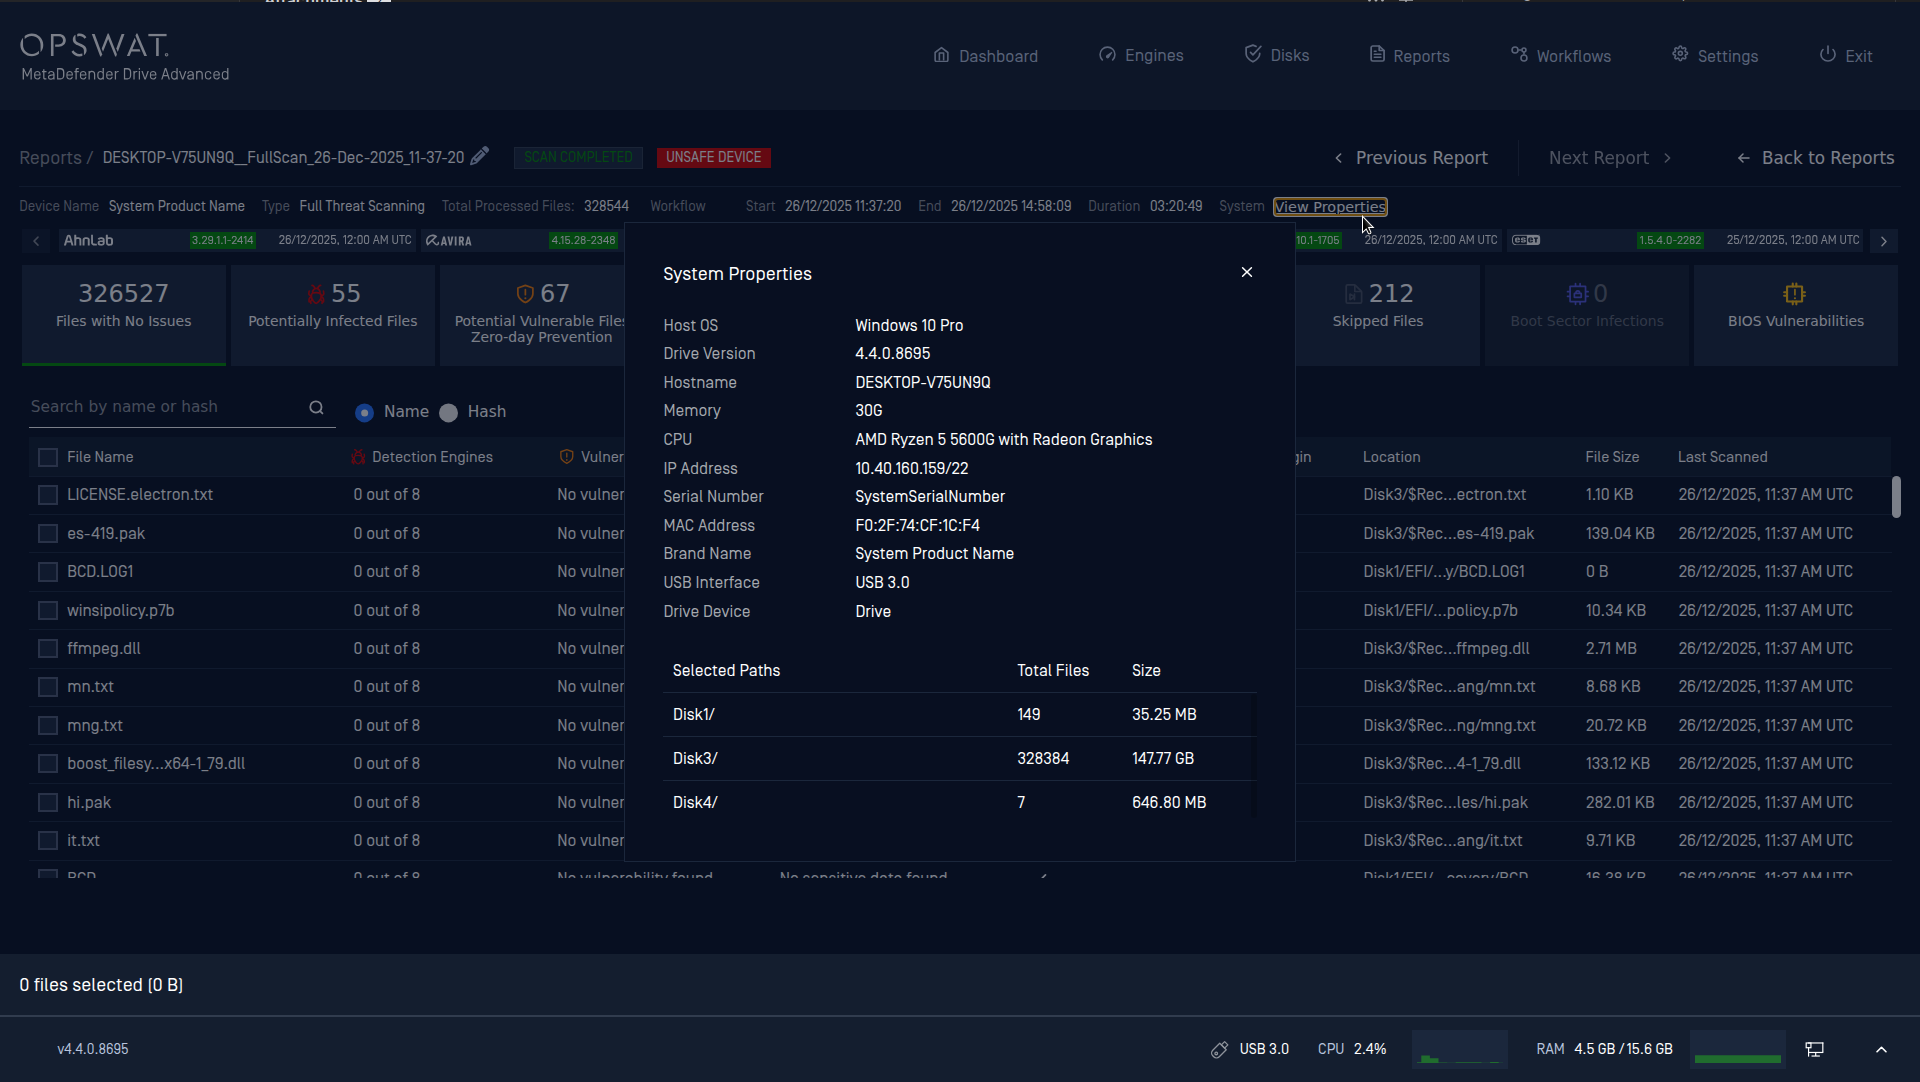Close the System Properties dialog
The height and width of the screenshot is (1082, 1920).
1247,272
